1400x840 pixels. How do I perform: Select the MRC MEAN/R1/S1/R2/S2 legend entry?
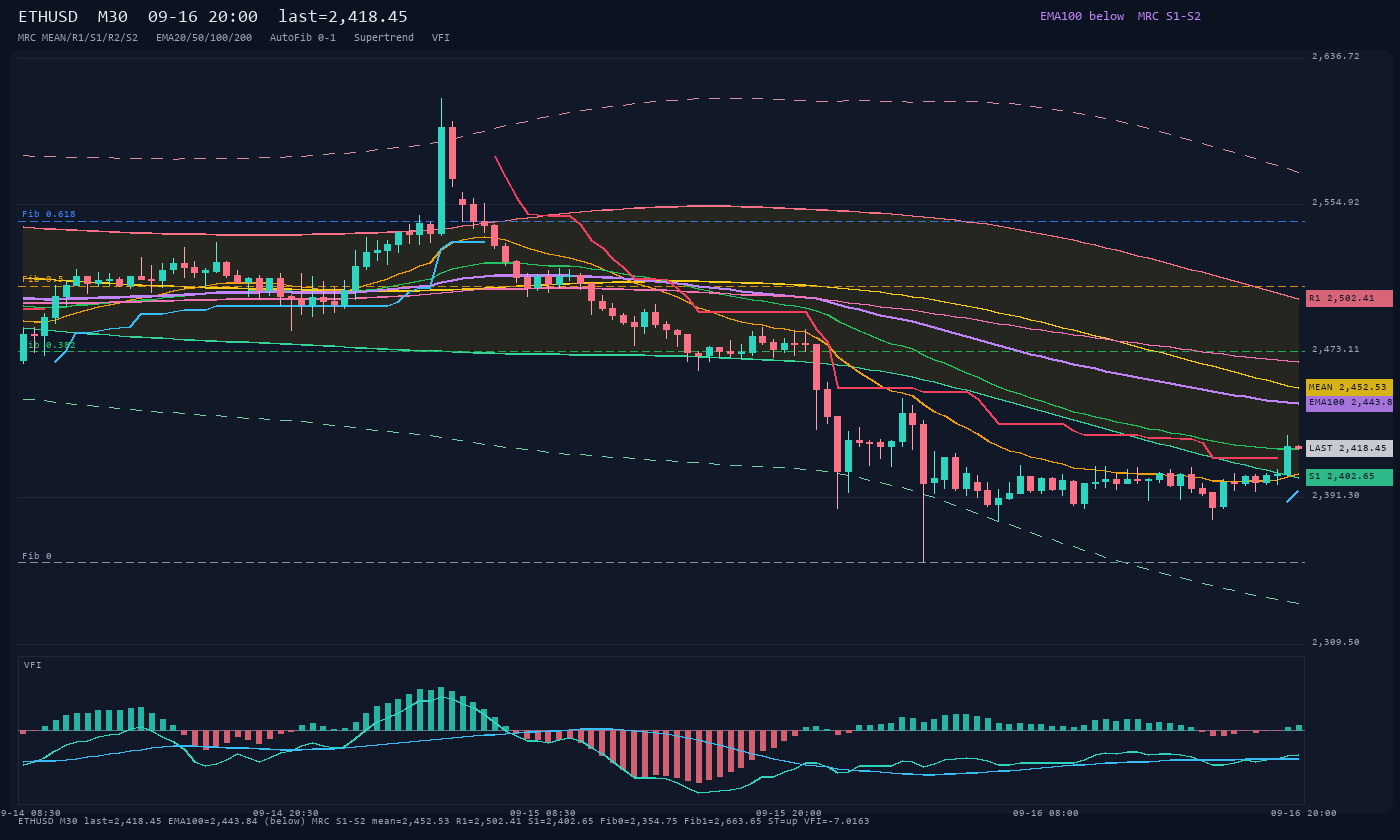click(78, 37)
